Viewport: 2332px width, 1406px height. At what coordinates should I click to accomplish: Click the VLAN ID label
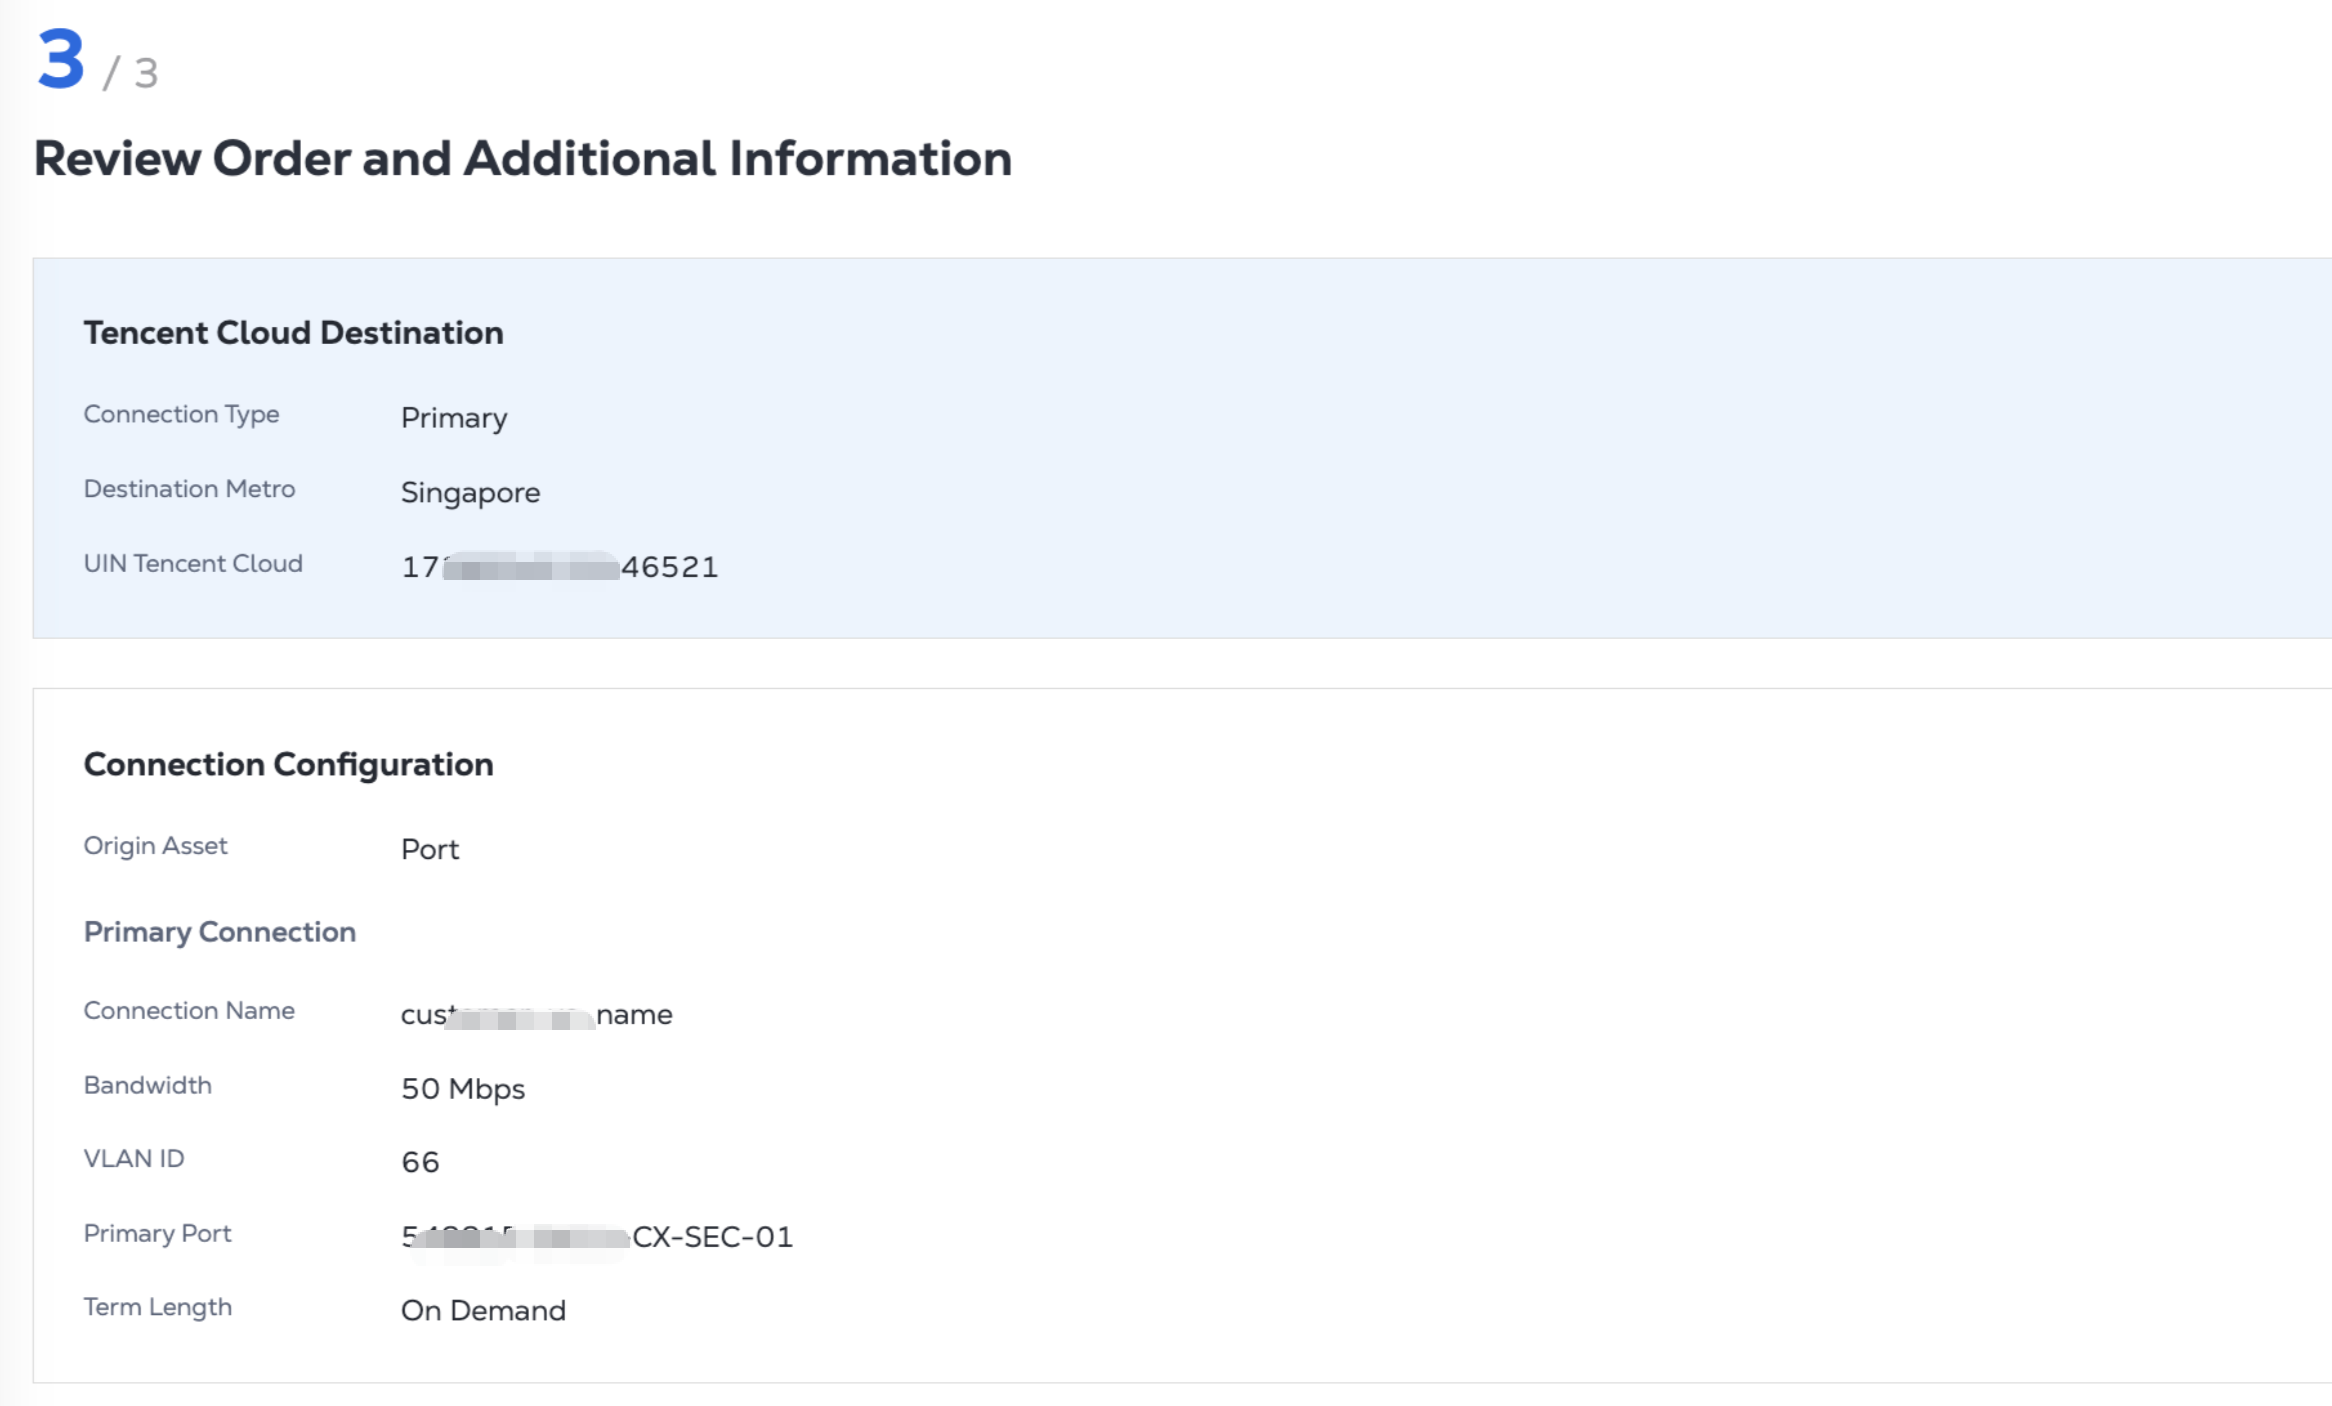(x=134, y=1159)
